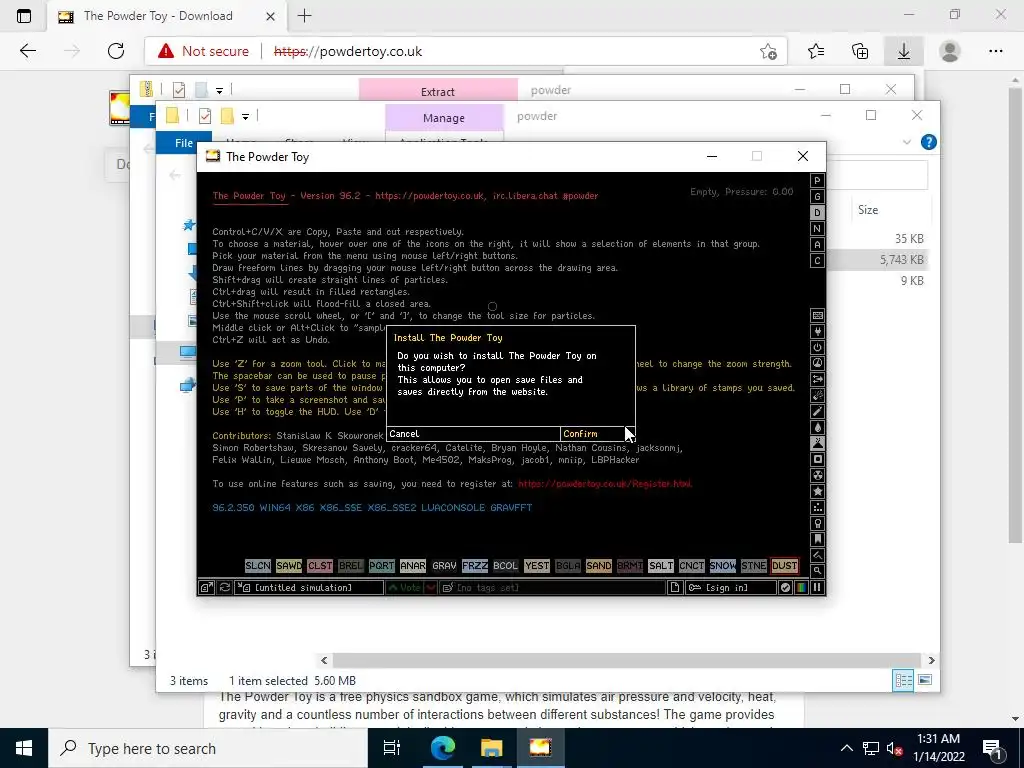Open the Tools menu icon
1024x768 pixels.
click(x=817, y=523)
